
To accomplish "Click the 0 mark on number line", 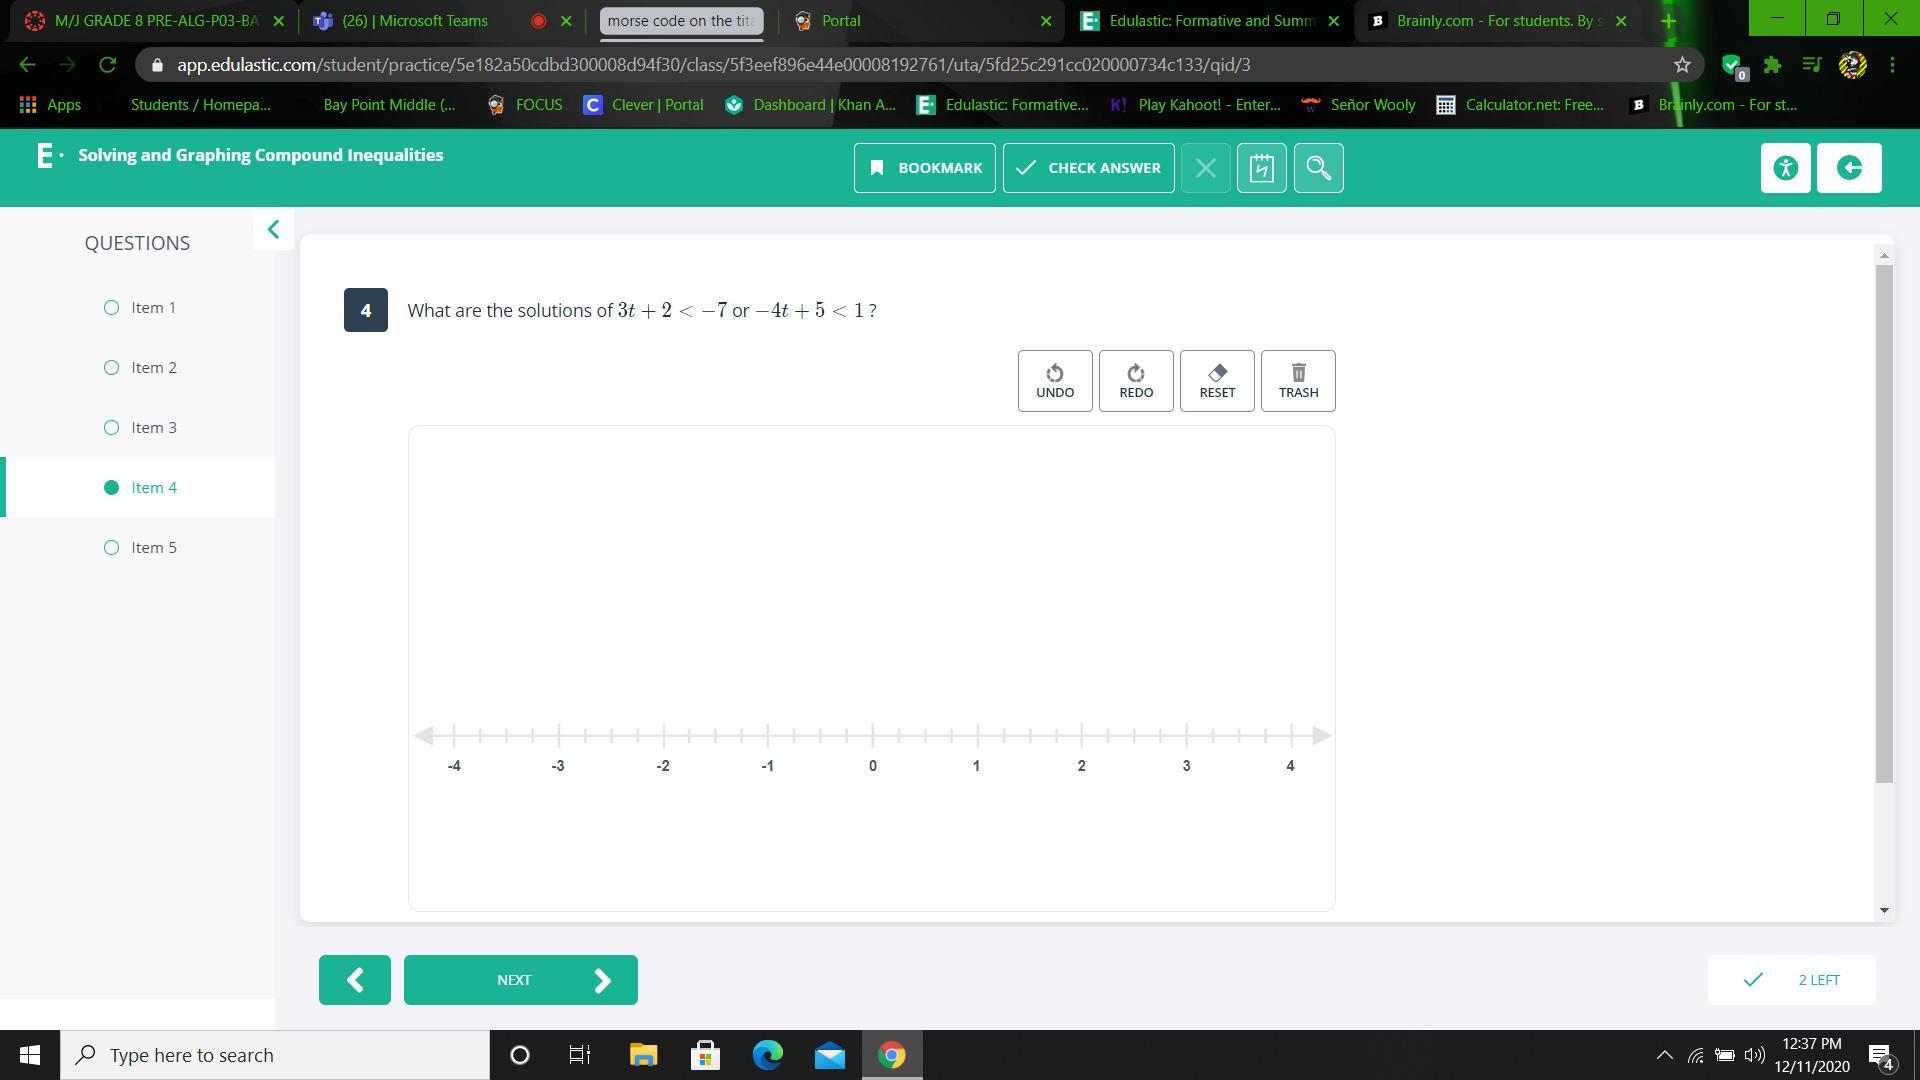I will coord(872,736).
